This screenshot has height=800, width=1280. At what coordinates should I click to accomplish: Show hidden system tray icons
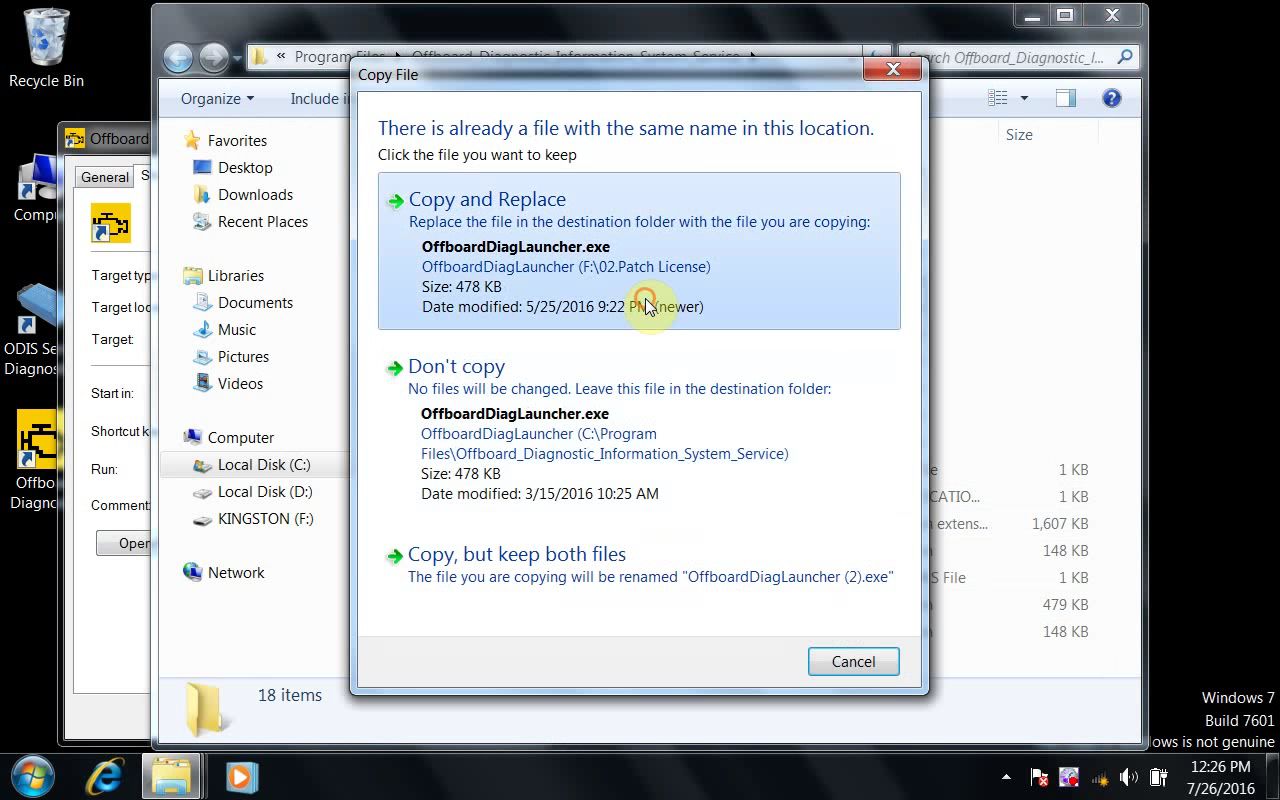point(1006,777)
